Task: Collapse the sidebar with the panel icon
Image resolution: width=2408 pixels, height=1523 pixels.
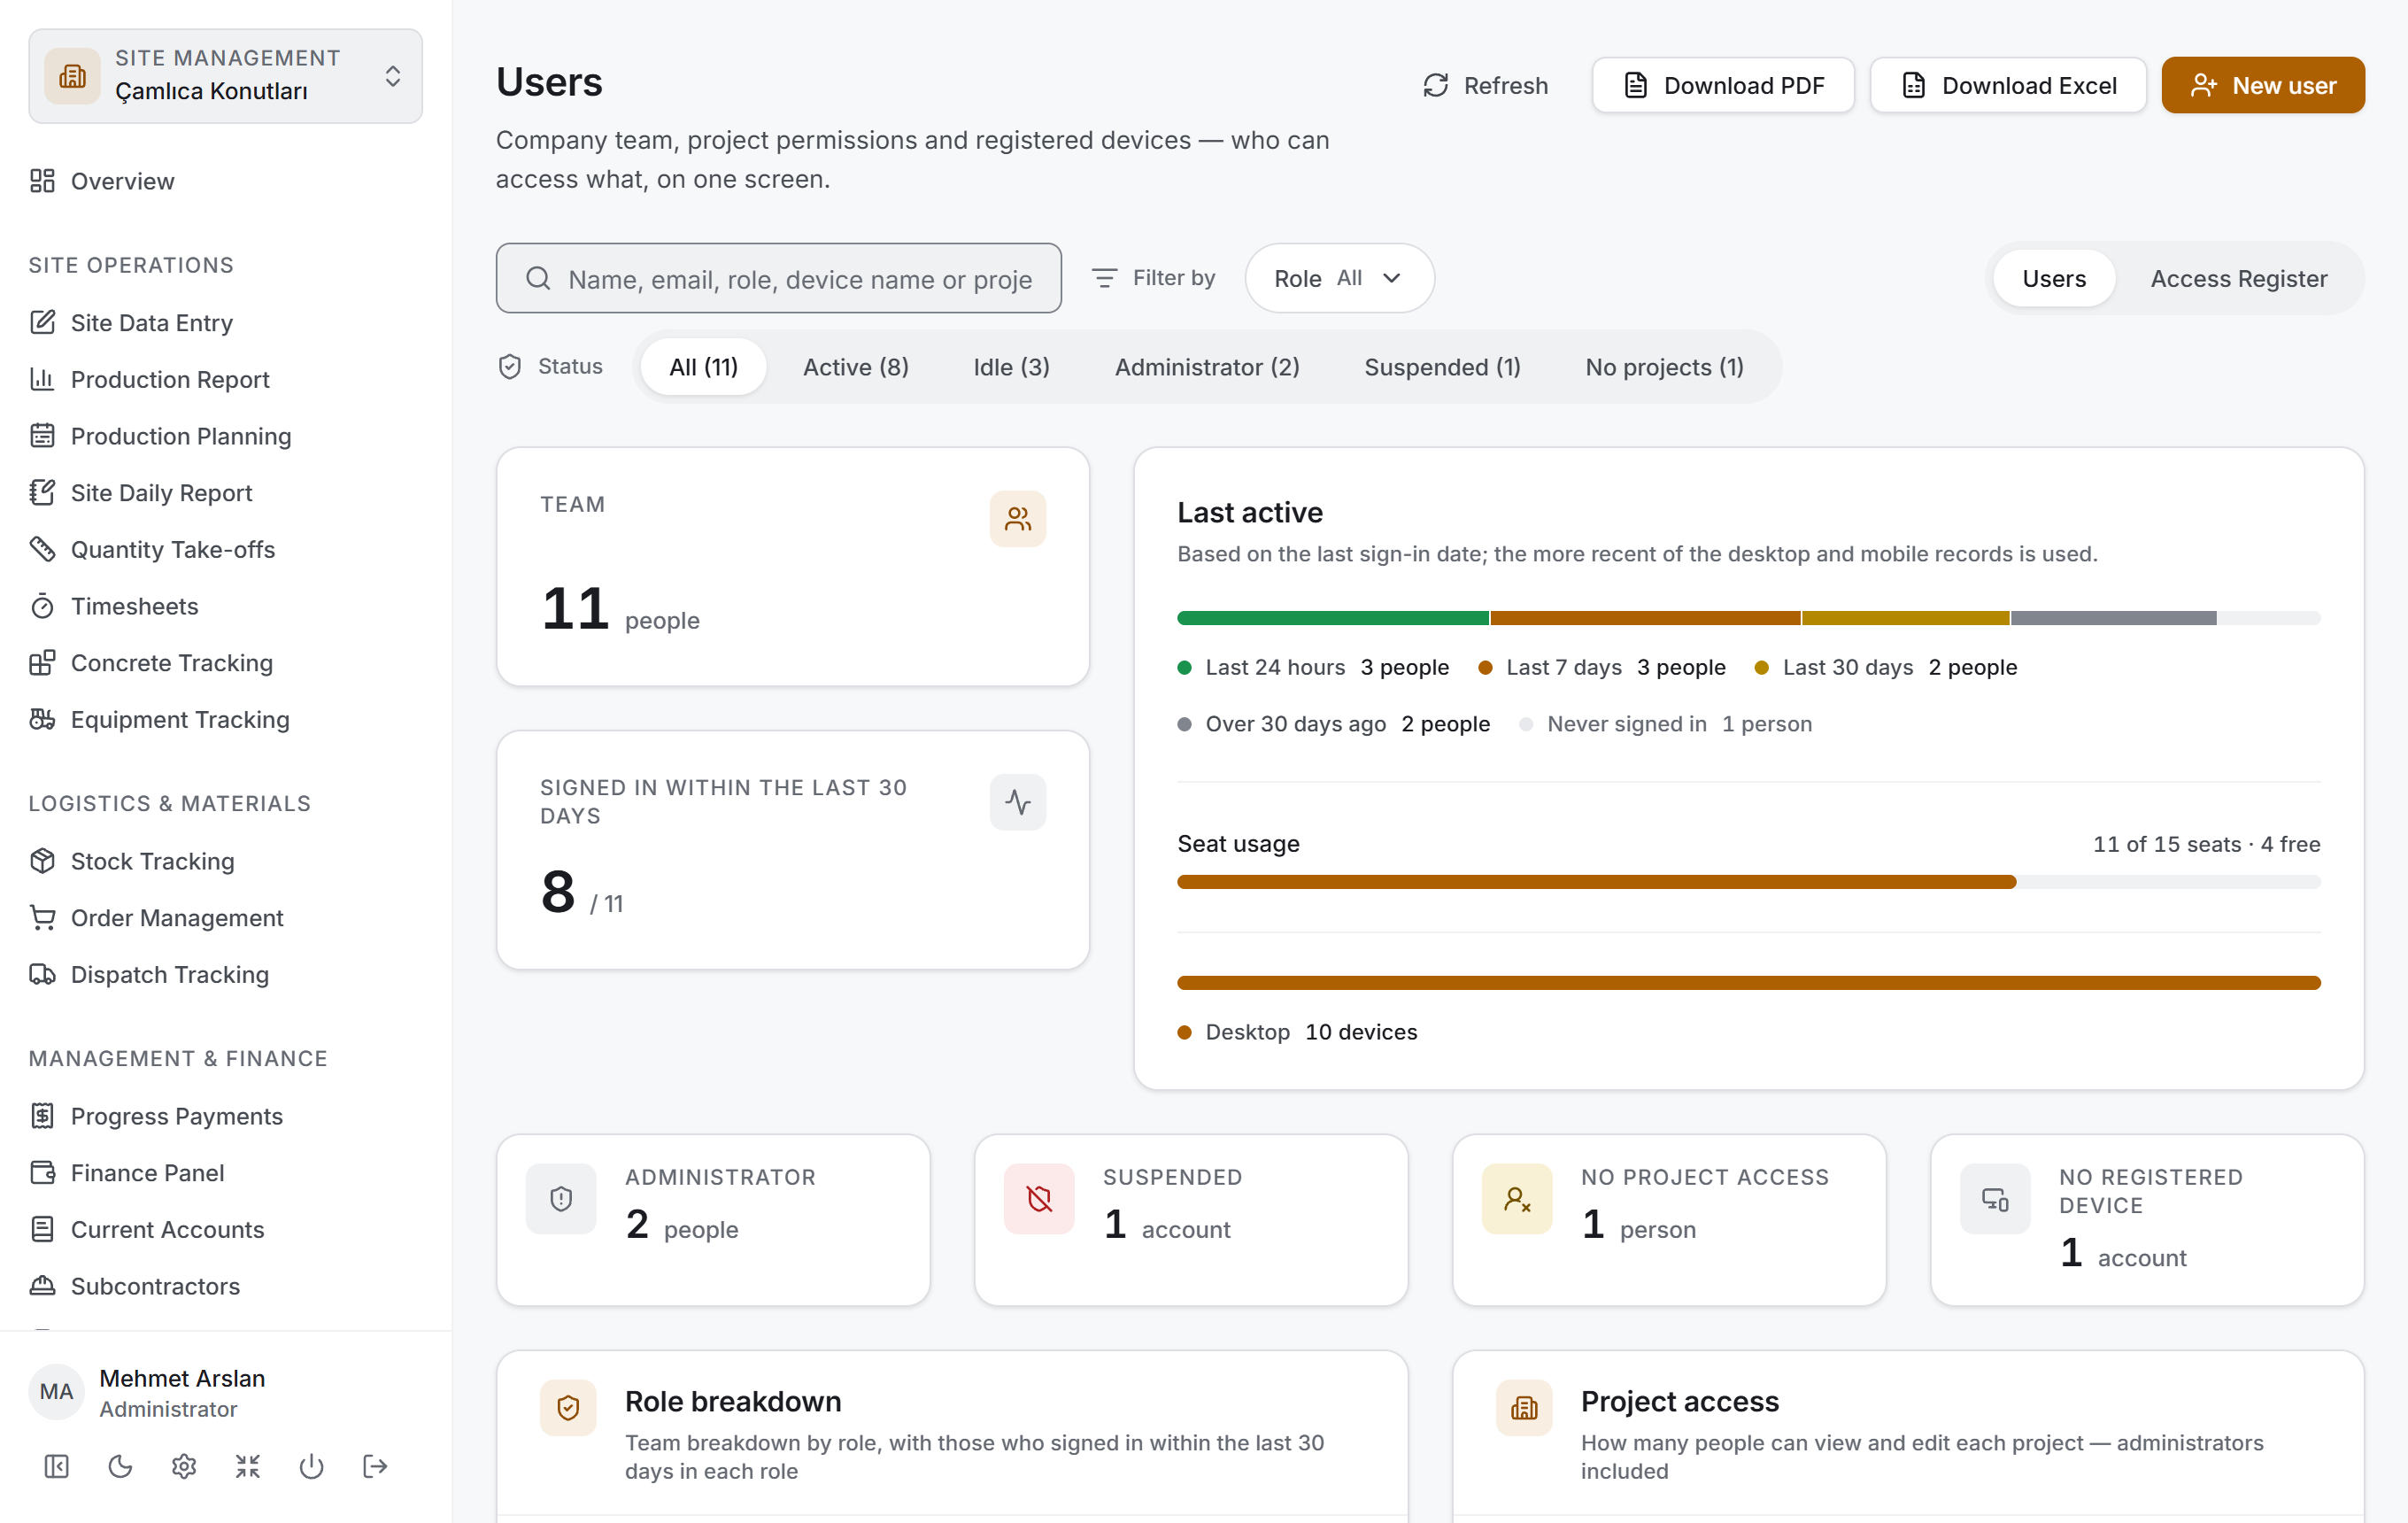Action: 57,1466
